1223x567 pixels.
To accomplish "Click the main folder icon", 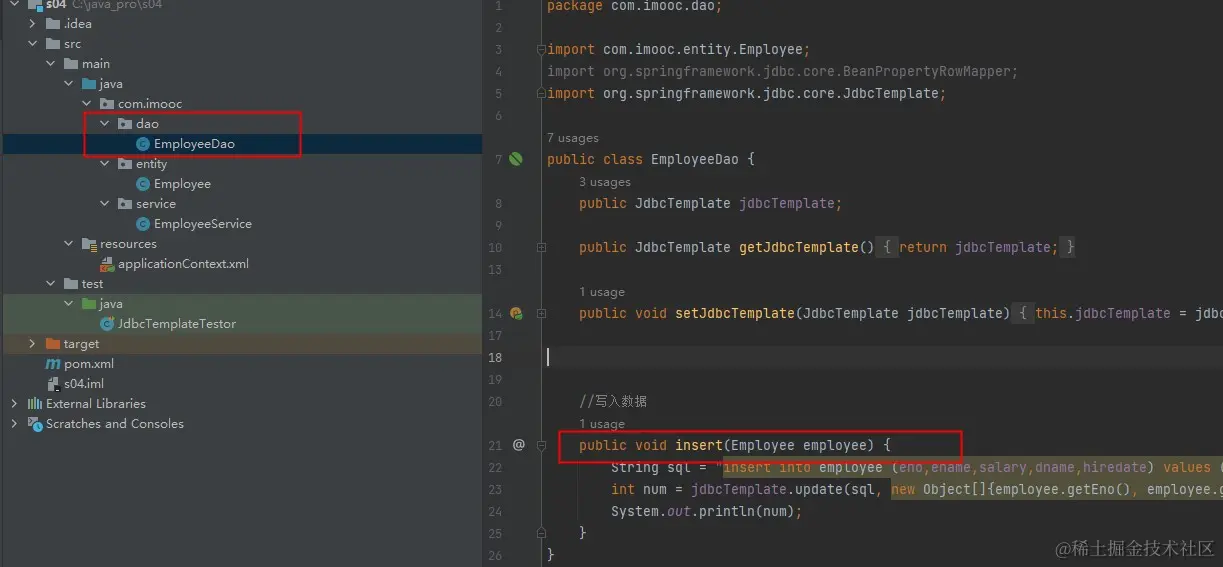I will pyautogui.click(x=71, y=64).
